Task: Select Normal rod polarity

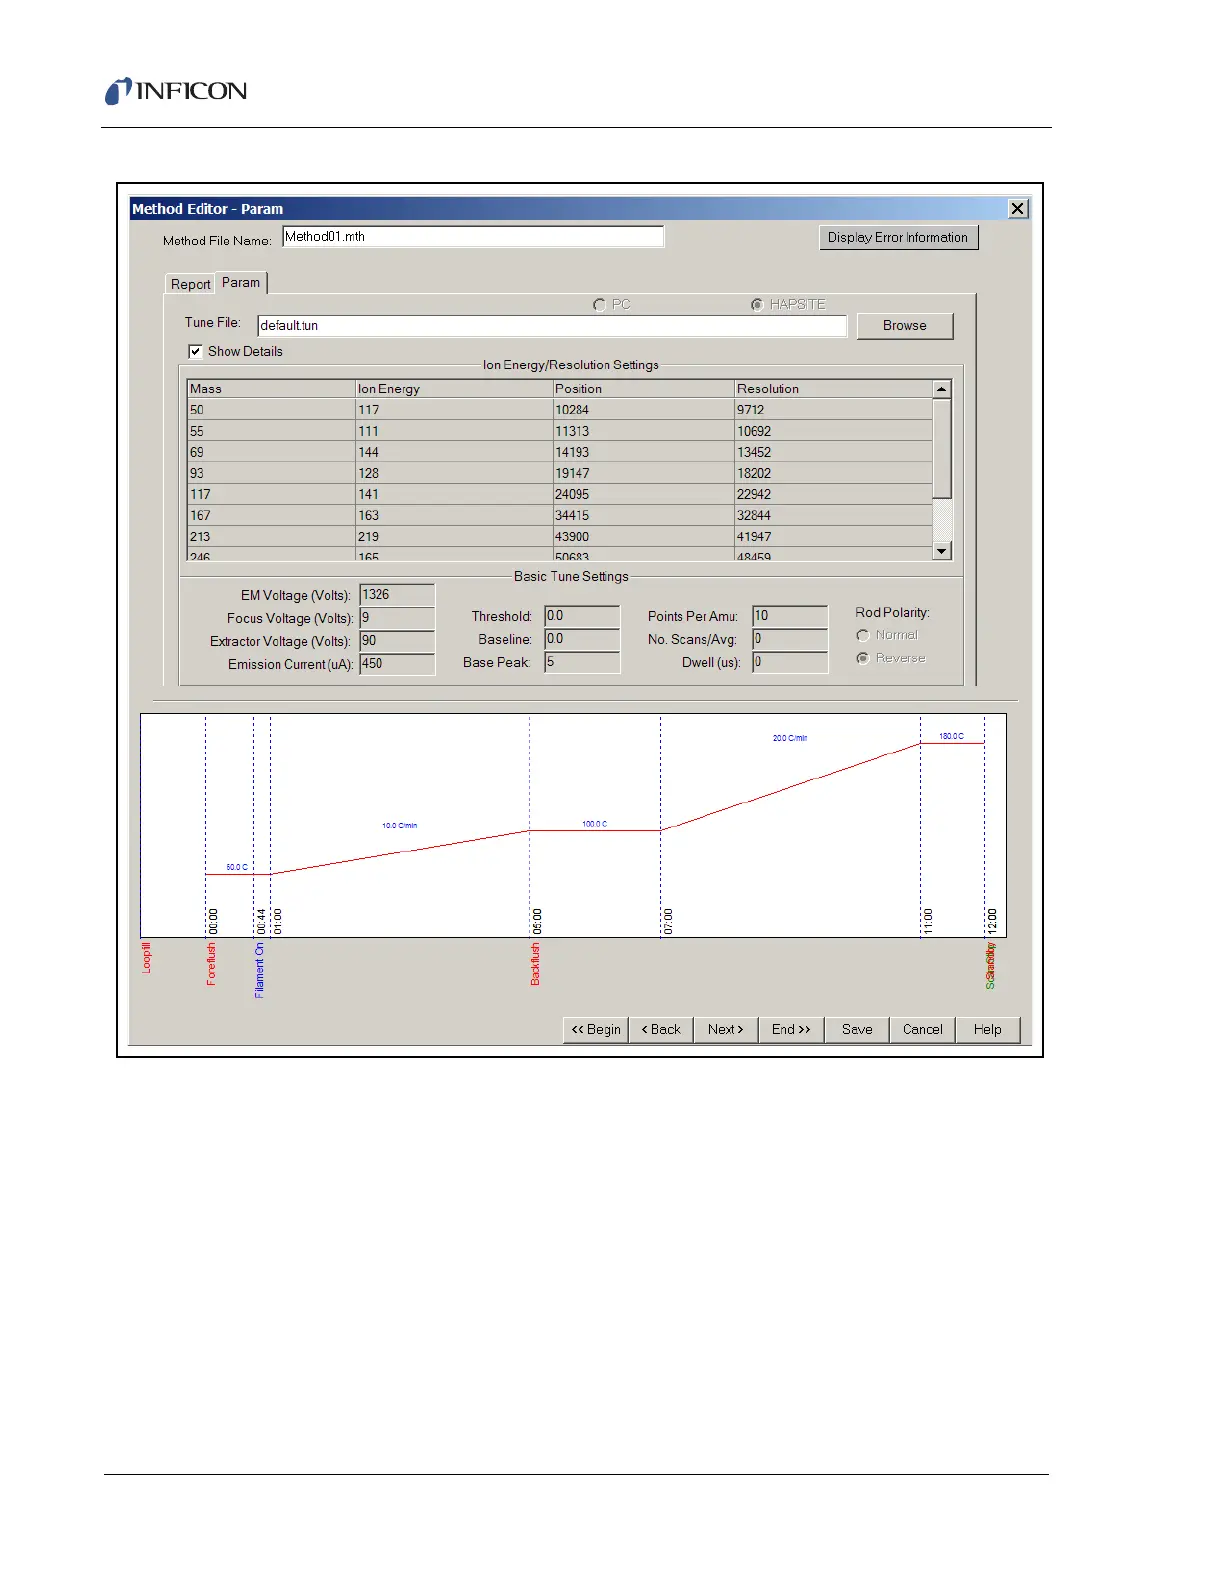Action: point(863,635)
